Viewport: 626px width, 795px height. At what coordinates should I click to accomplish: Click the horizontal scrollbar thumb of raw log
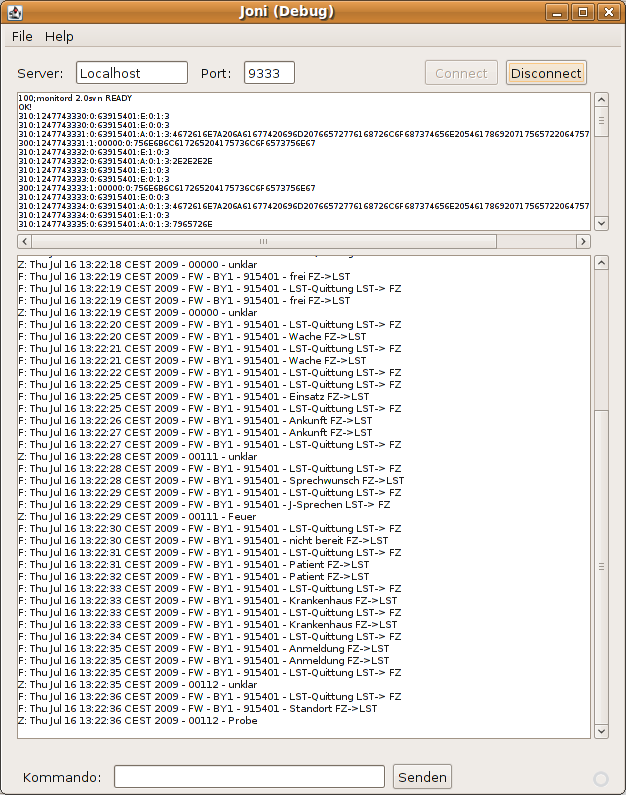(262, 242)
